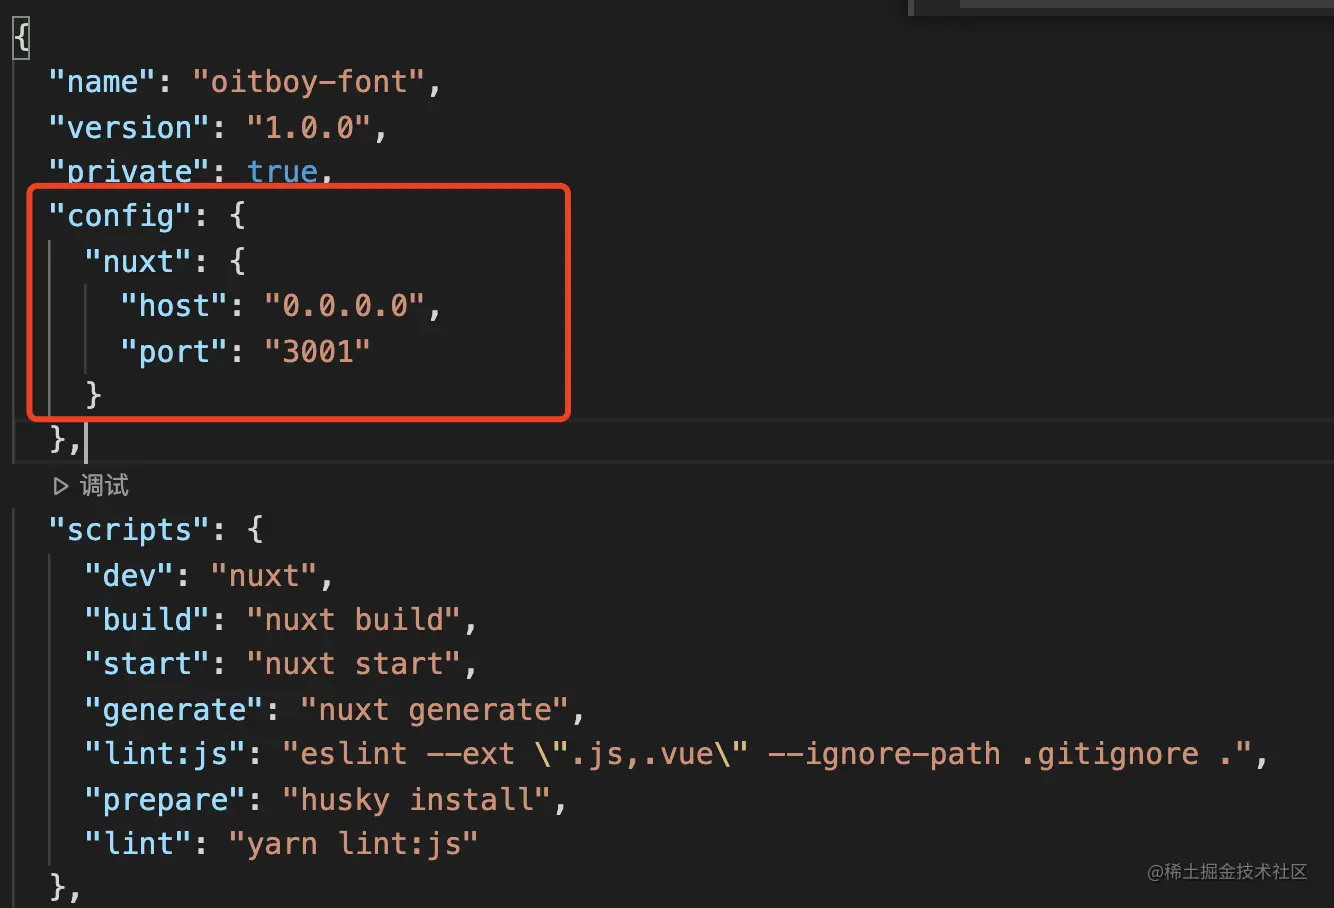Screen dimensions: 1334x908
Task: Click the "yarn lint:js" value
Action: pos(354,843)
